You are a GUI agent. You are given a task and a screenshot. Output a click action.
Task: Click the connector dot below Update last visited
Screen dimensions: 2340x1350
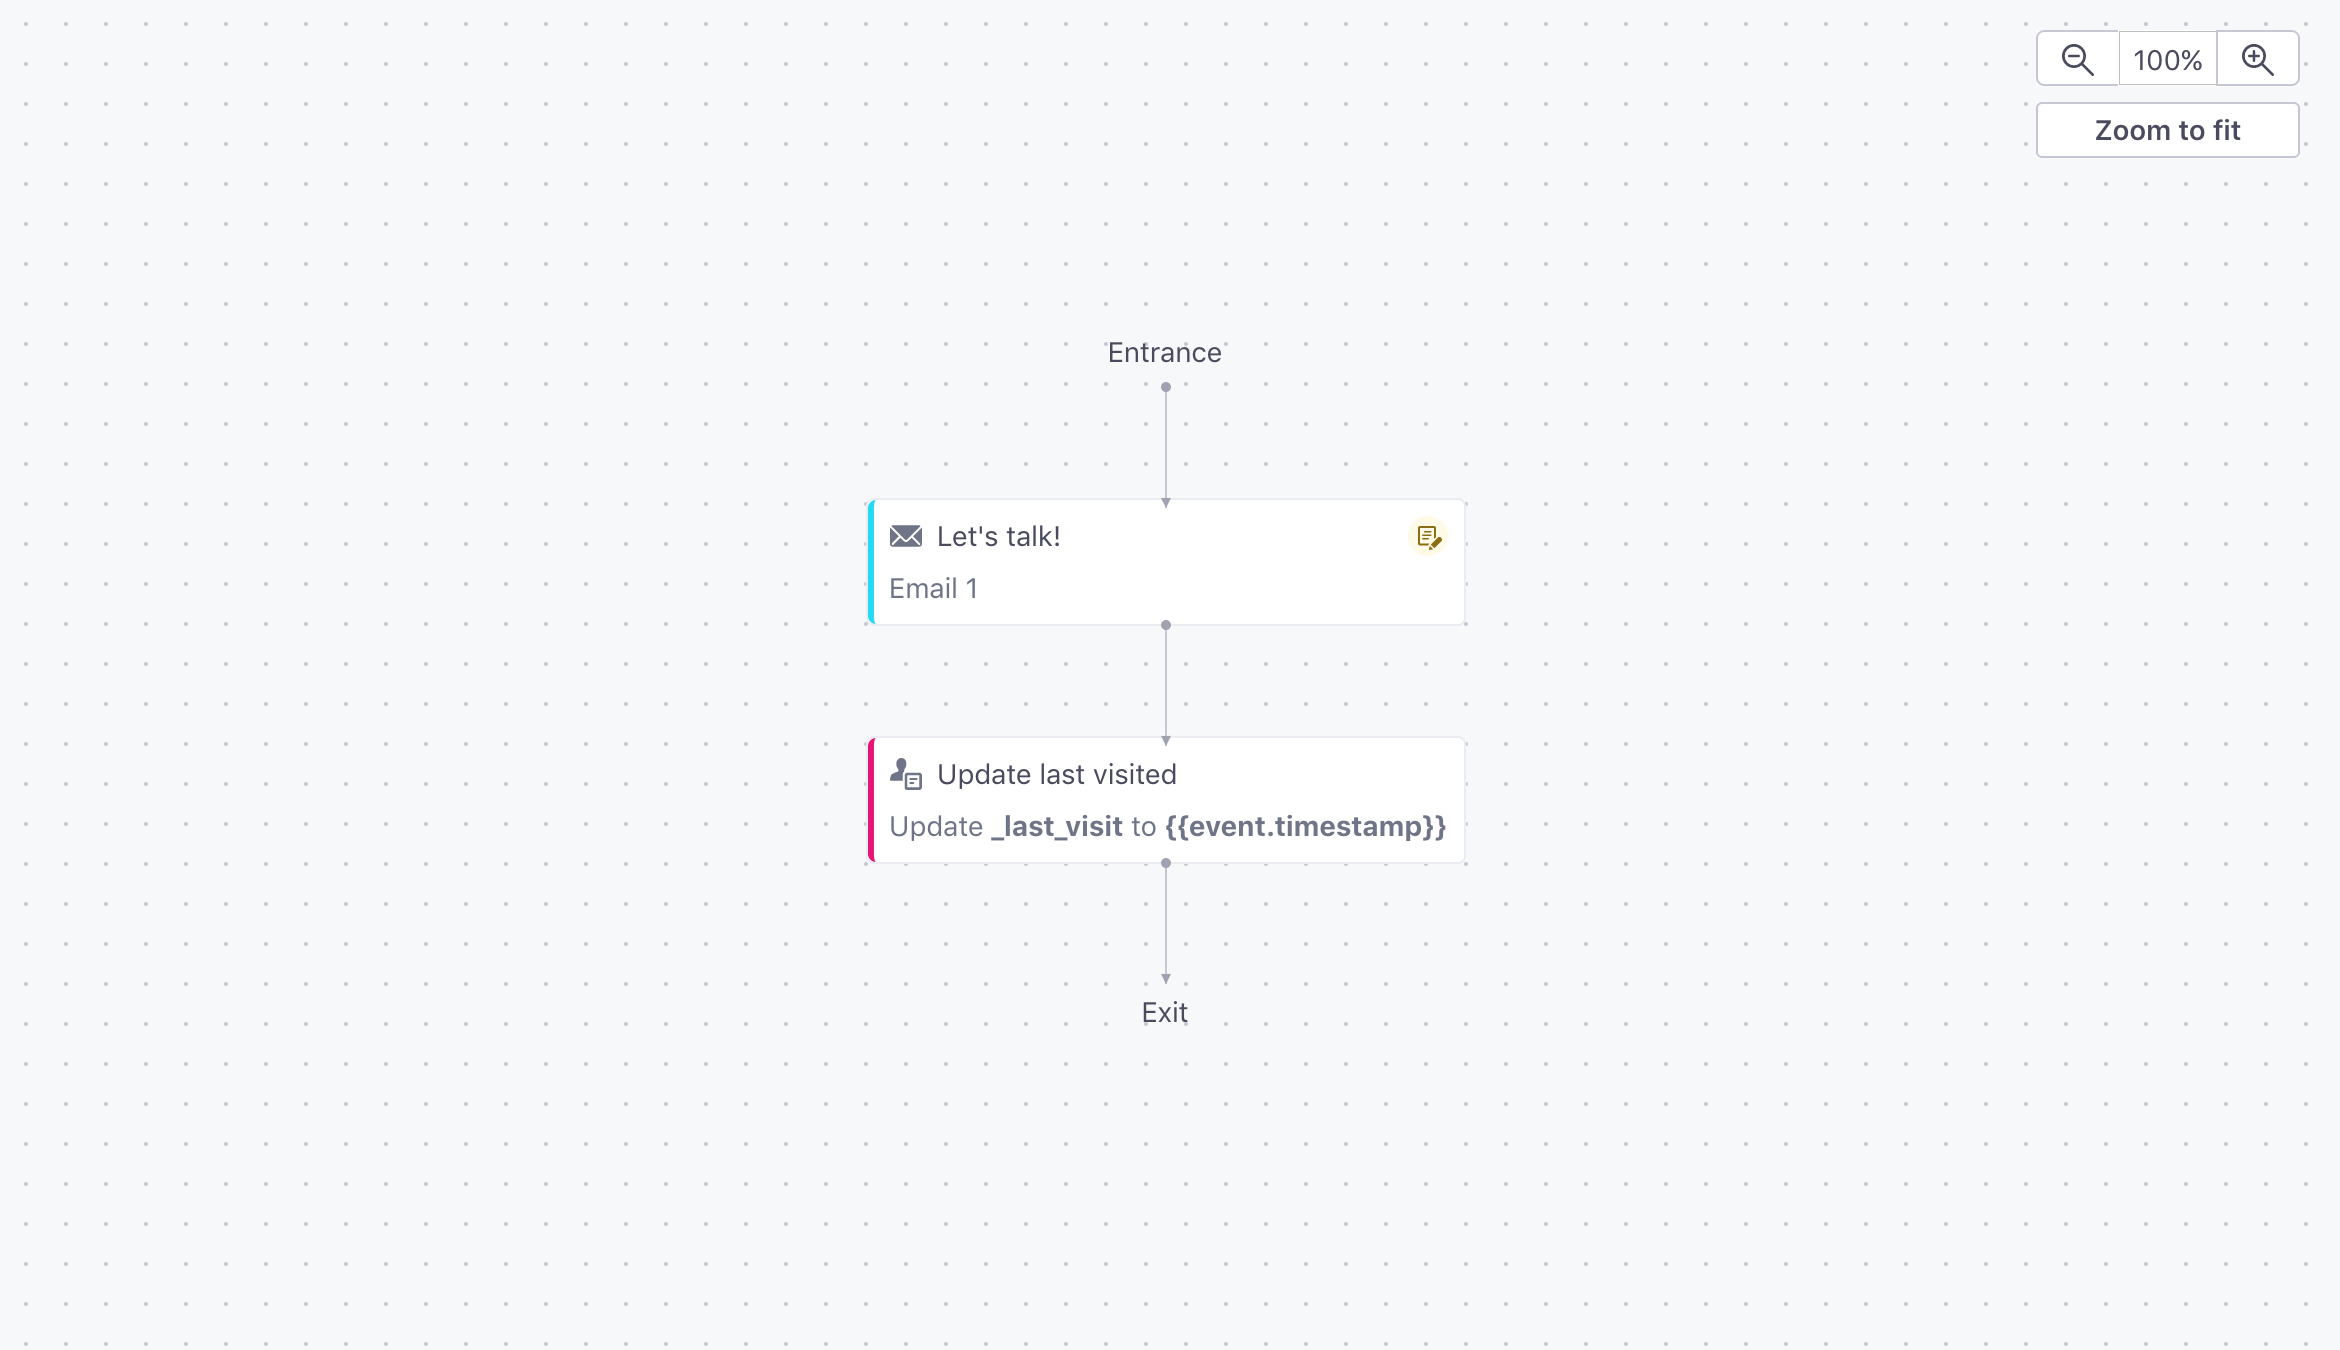[x=1166, y=863]
